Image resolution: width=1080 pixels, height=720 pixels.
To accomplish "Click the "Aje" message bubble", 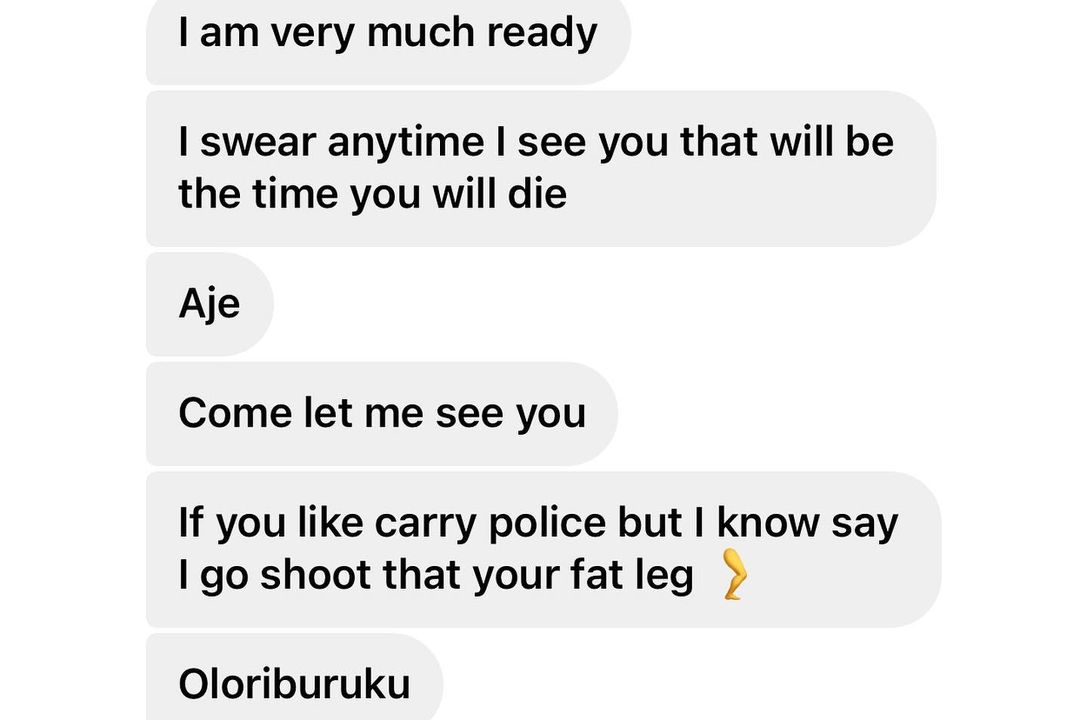I will pos(210,304).
